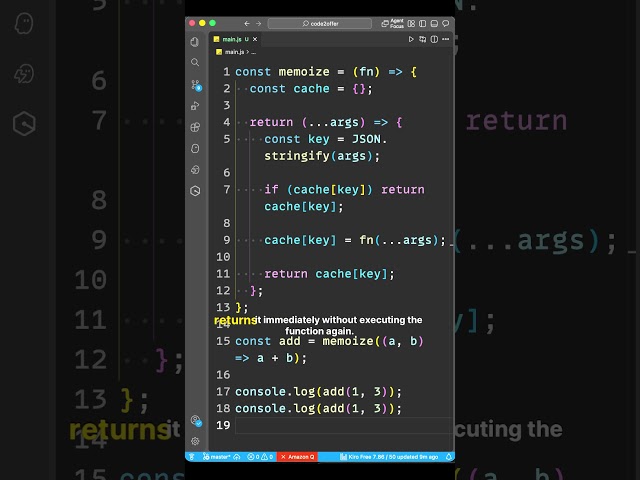Image resolution: width=640 pixels, height=480 pixels.
Task: Click 'if (cache[key]) return' on line 7
Action: (x=344, y=189)
